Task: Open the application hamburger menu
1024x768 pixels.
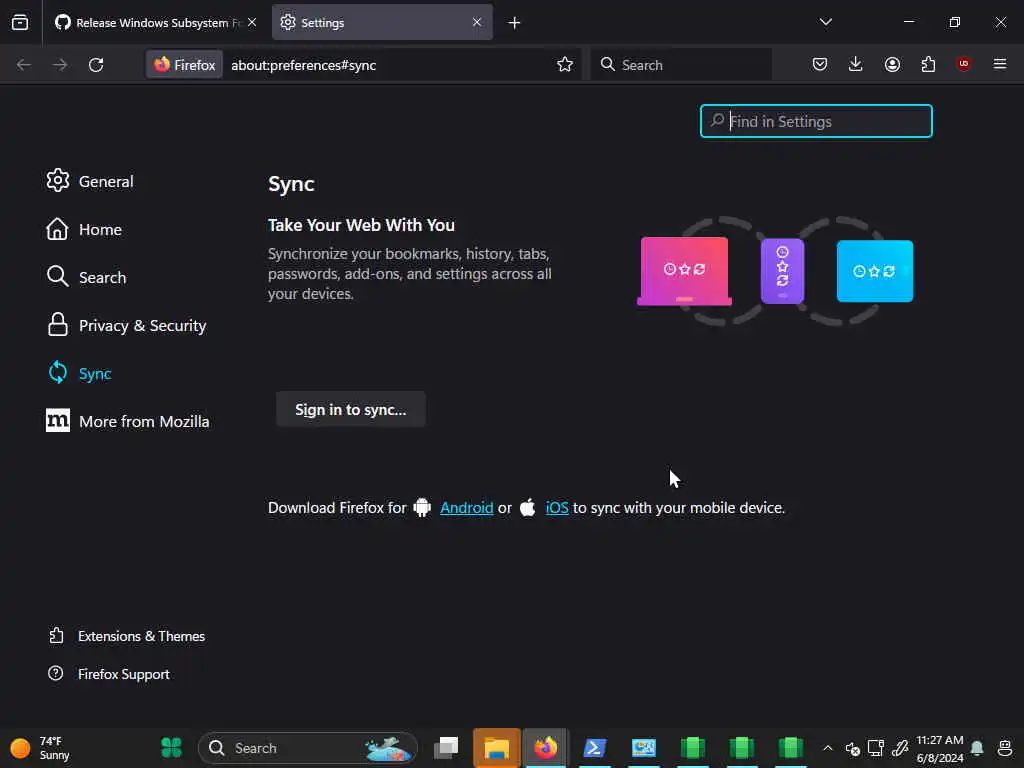Action: pyautogui.click(x=1000, y=64)
